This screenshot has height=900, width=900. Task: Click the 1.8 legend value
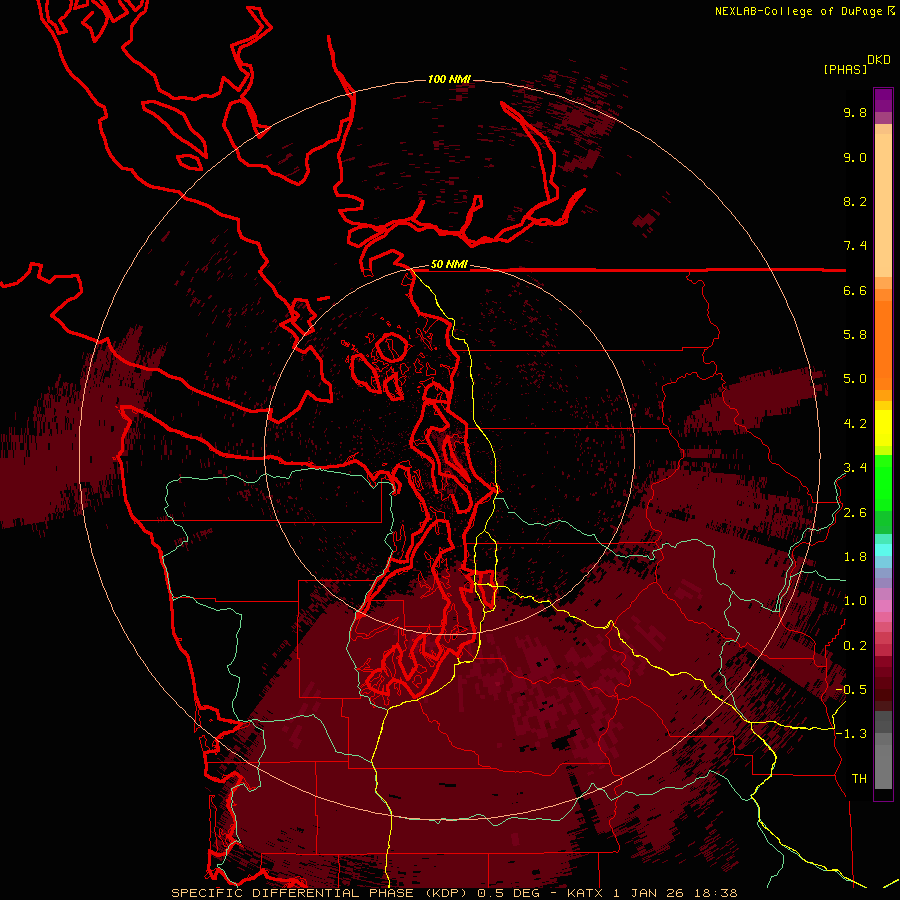click(x=855, y=557)
